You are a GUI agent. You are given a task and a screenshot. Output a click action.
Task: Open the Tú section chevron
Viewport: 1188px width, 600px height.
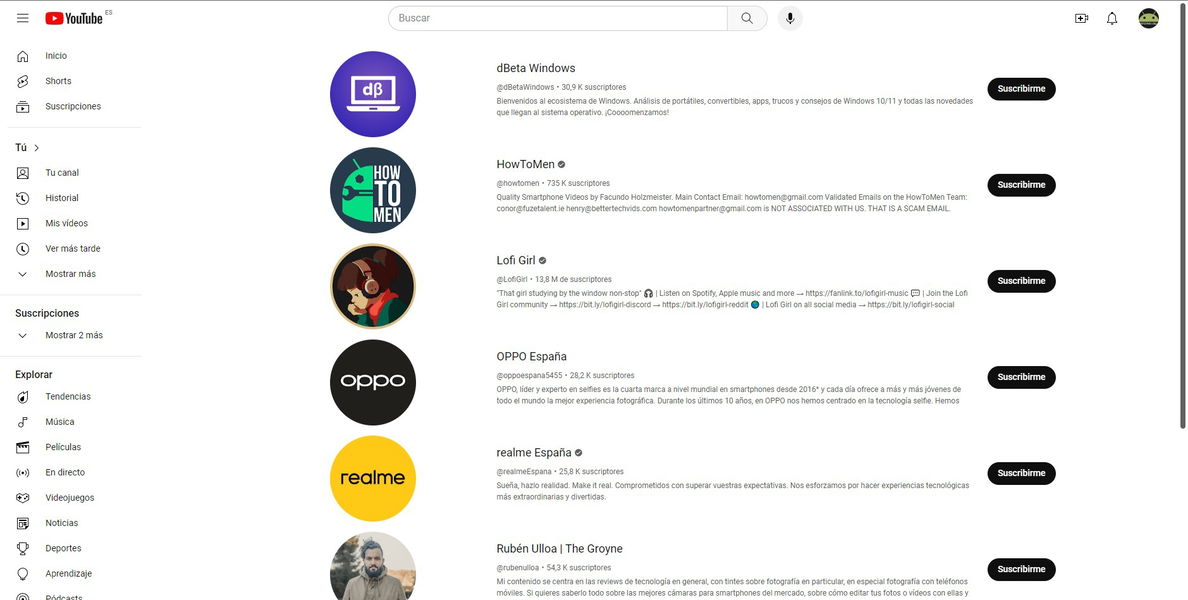pos(36,148)
